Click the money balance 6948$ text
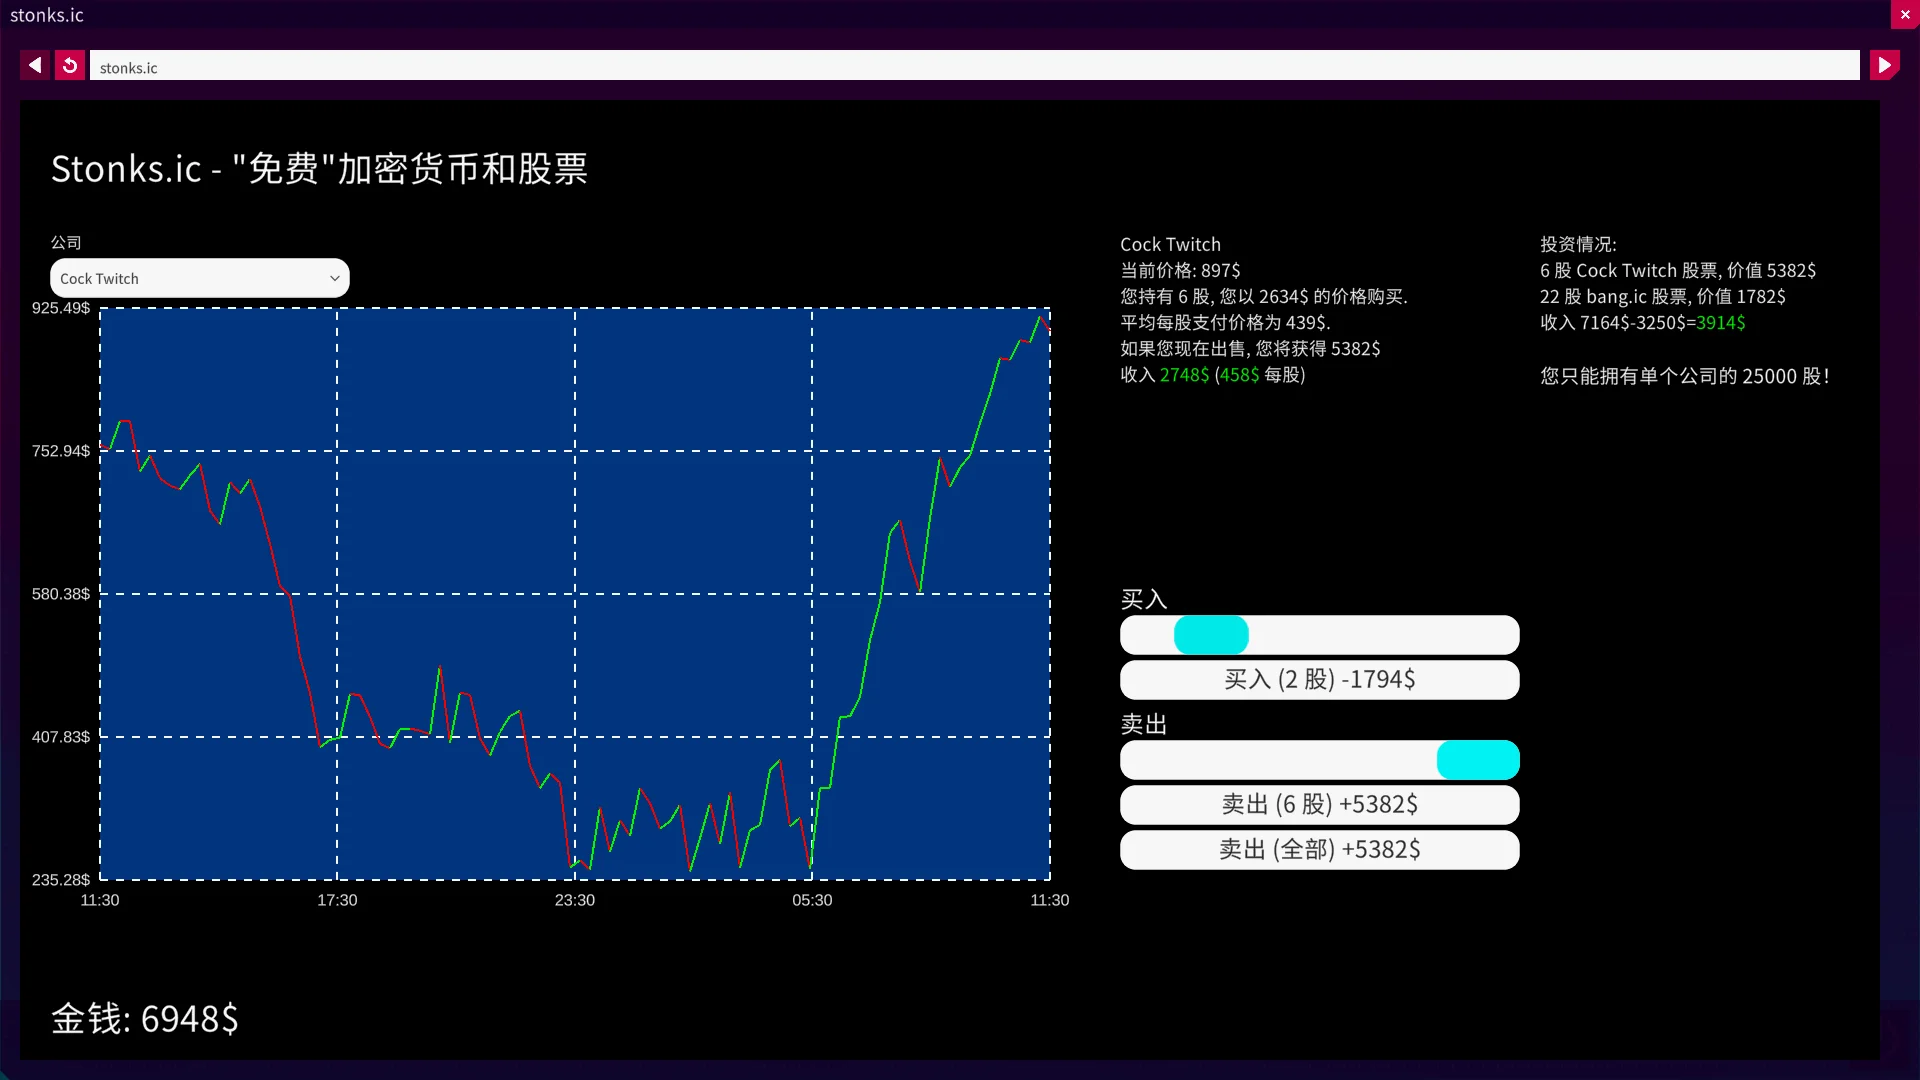Screen dimensions: 1920x1080 [145, 1019]
